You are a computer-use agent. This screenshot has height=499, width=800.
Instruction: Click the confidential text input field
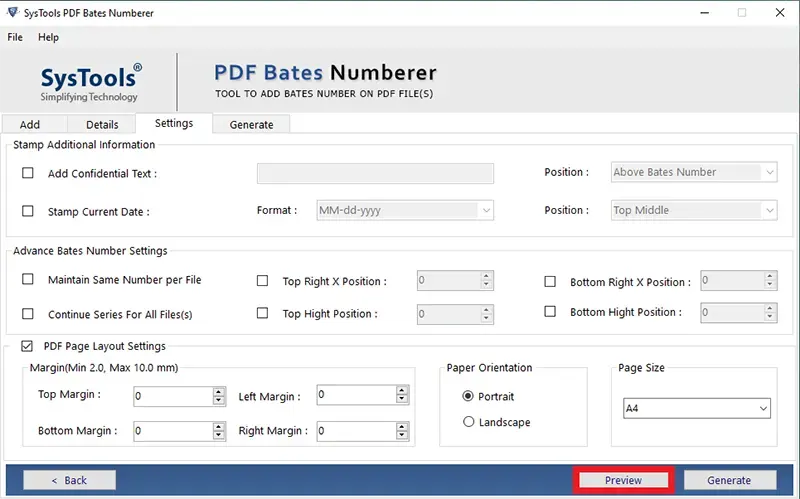pos(375,173)
